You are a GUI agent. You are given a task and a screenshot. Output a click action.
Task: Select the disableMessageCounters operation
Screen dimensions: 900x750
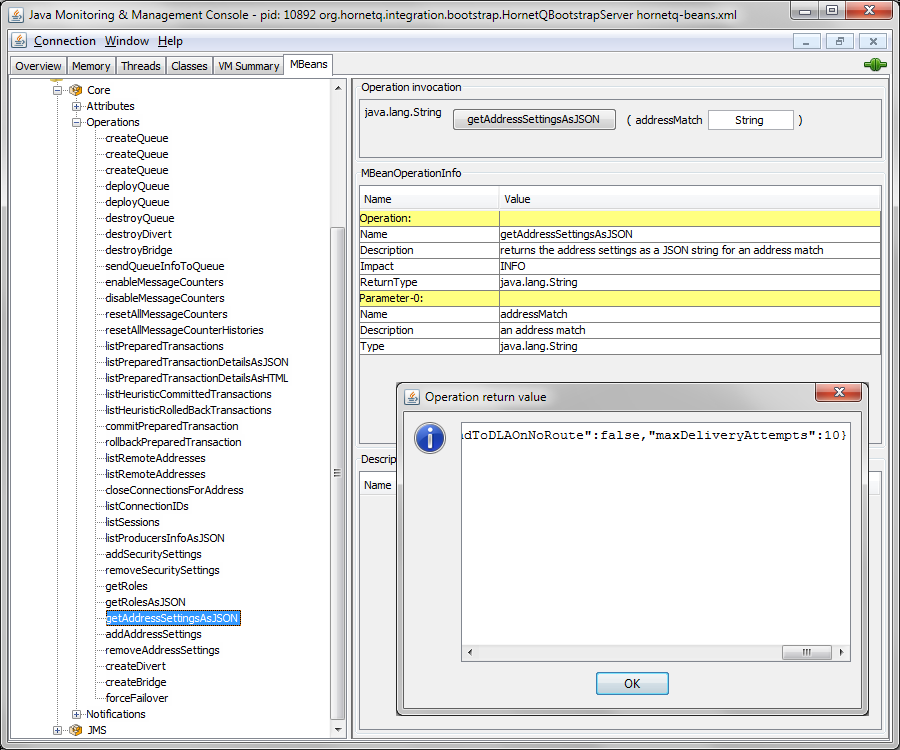coord(165,298)
